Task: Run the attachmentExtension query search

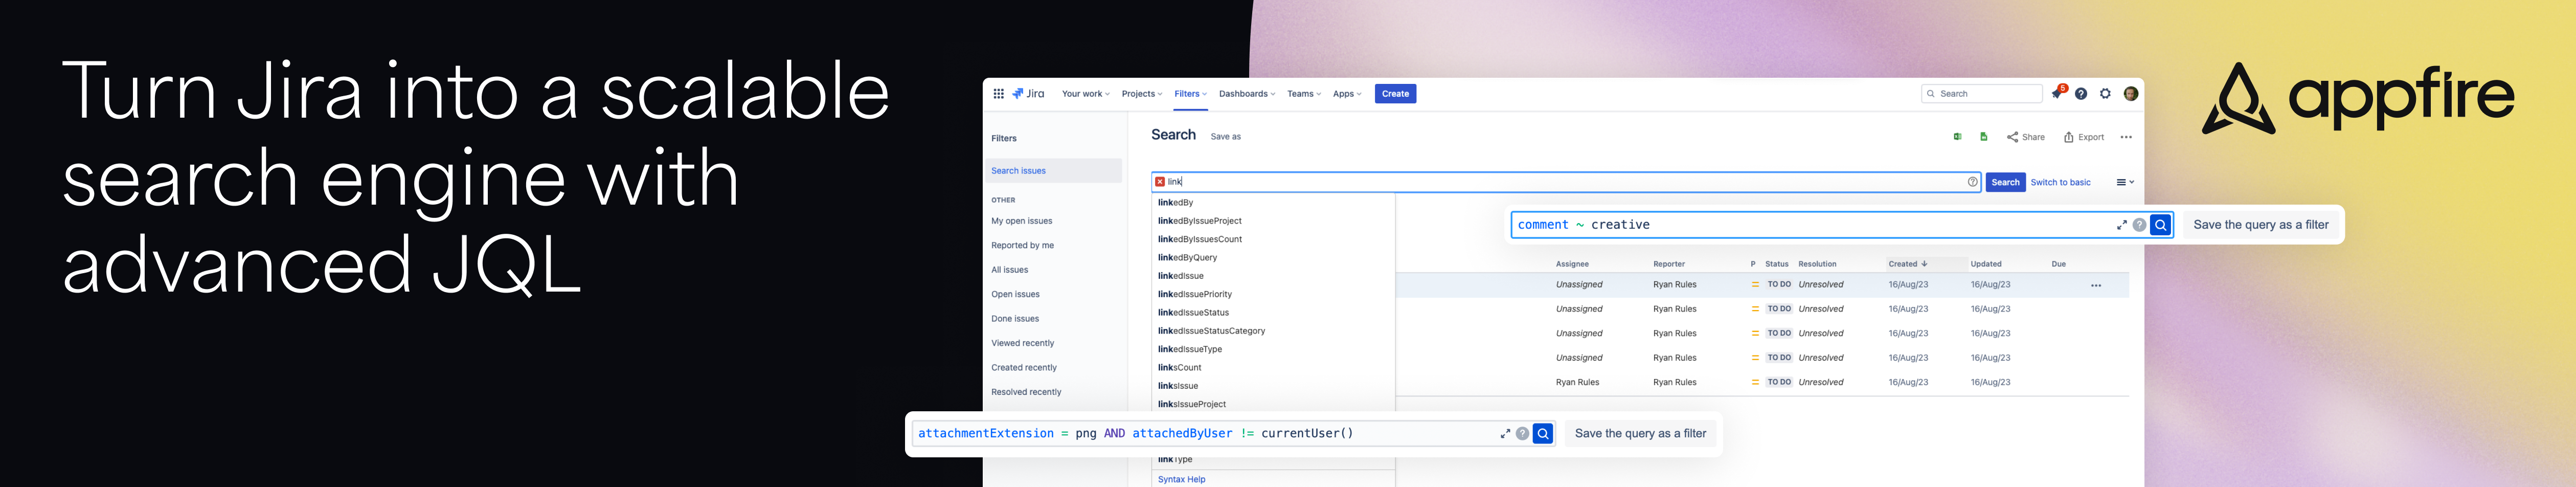Action: pos(1543,434)
